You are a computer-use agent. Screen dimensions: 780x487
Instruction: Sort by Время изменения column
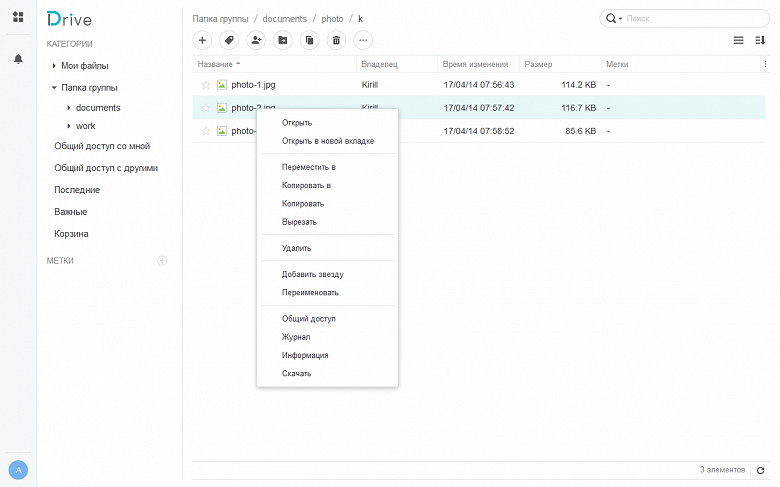click(476, 64)
